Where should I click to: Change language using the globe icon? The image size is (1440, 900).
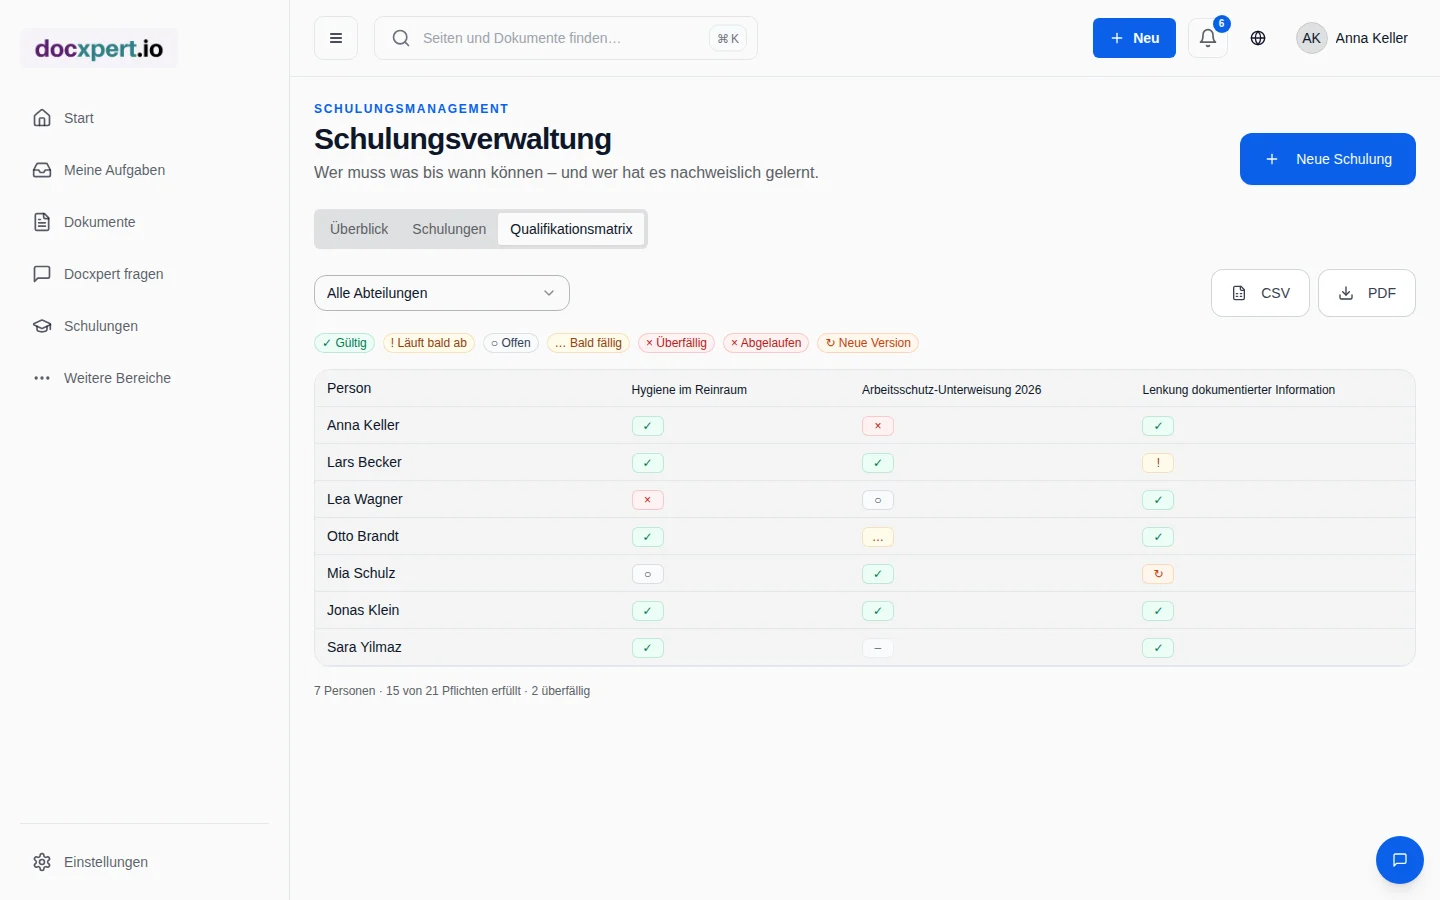pyautogui.click(x=1258, y=38)
